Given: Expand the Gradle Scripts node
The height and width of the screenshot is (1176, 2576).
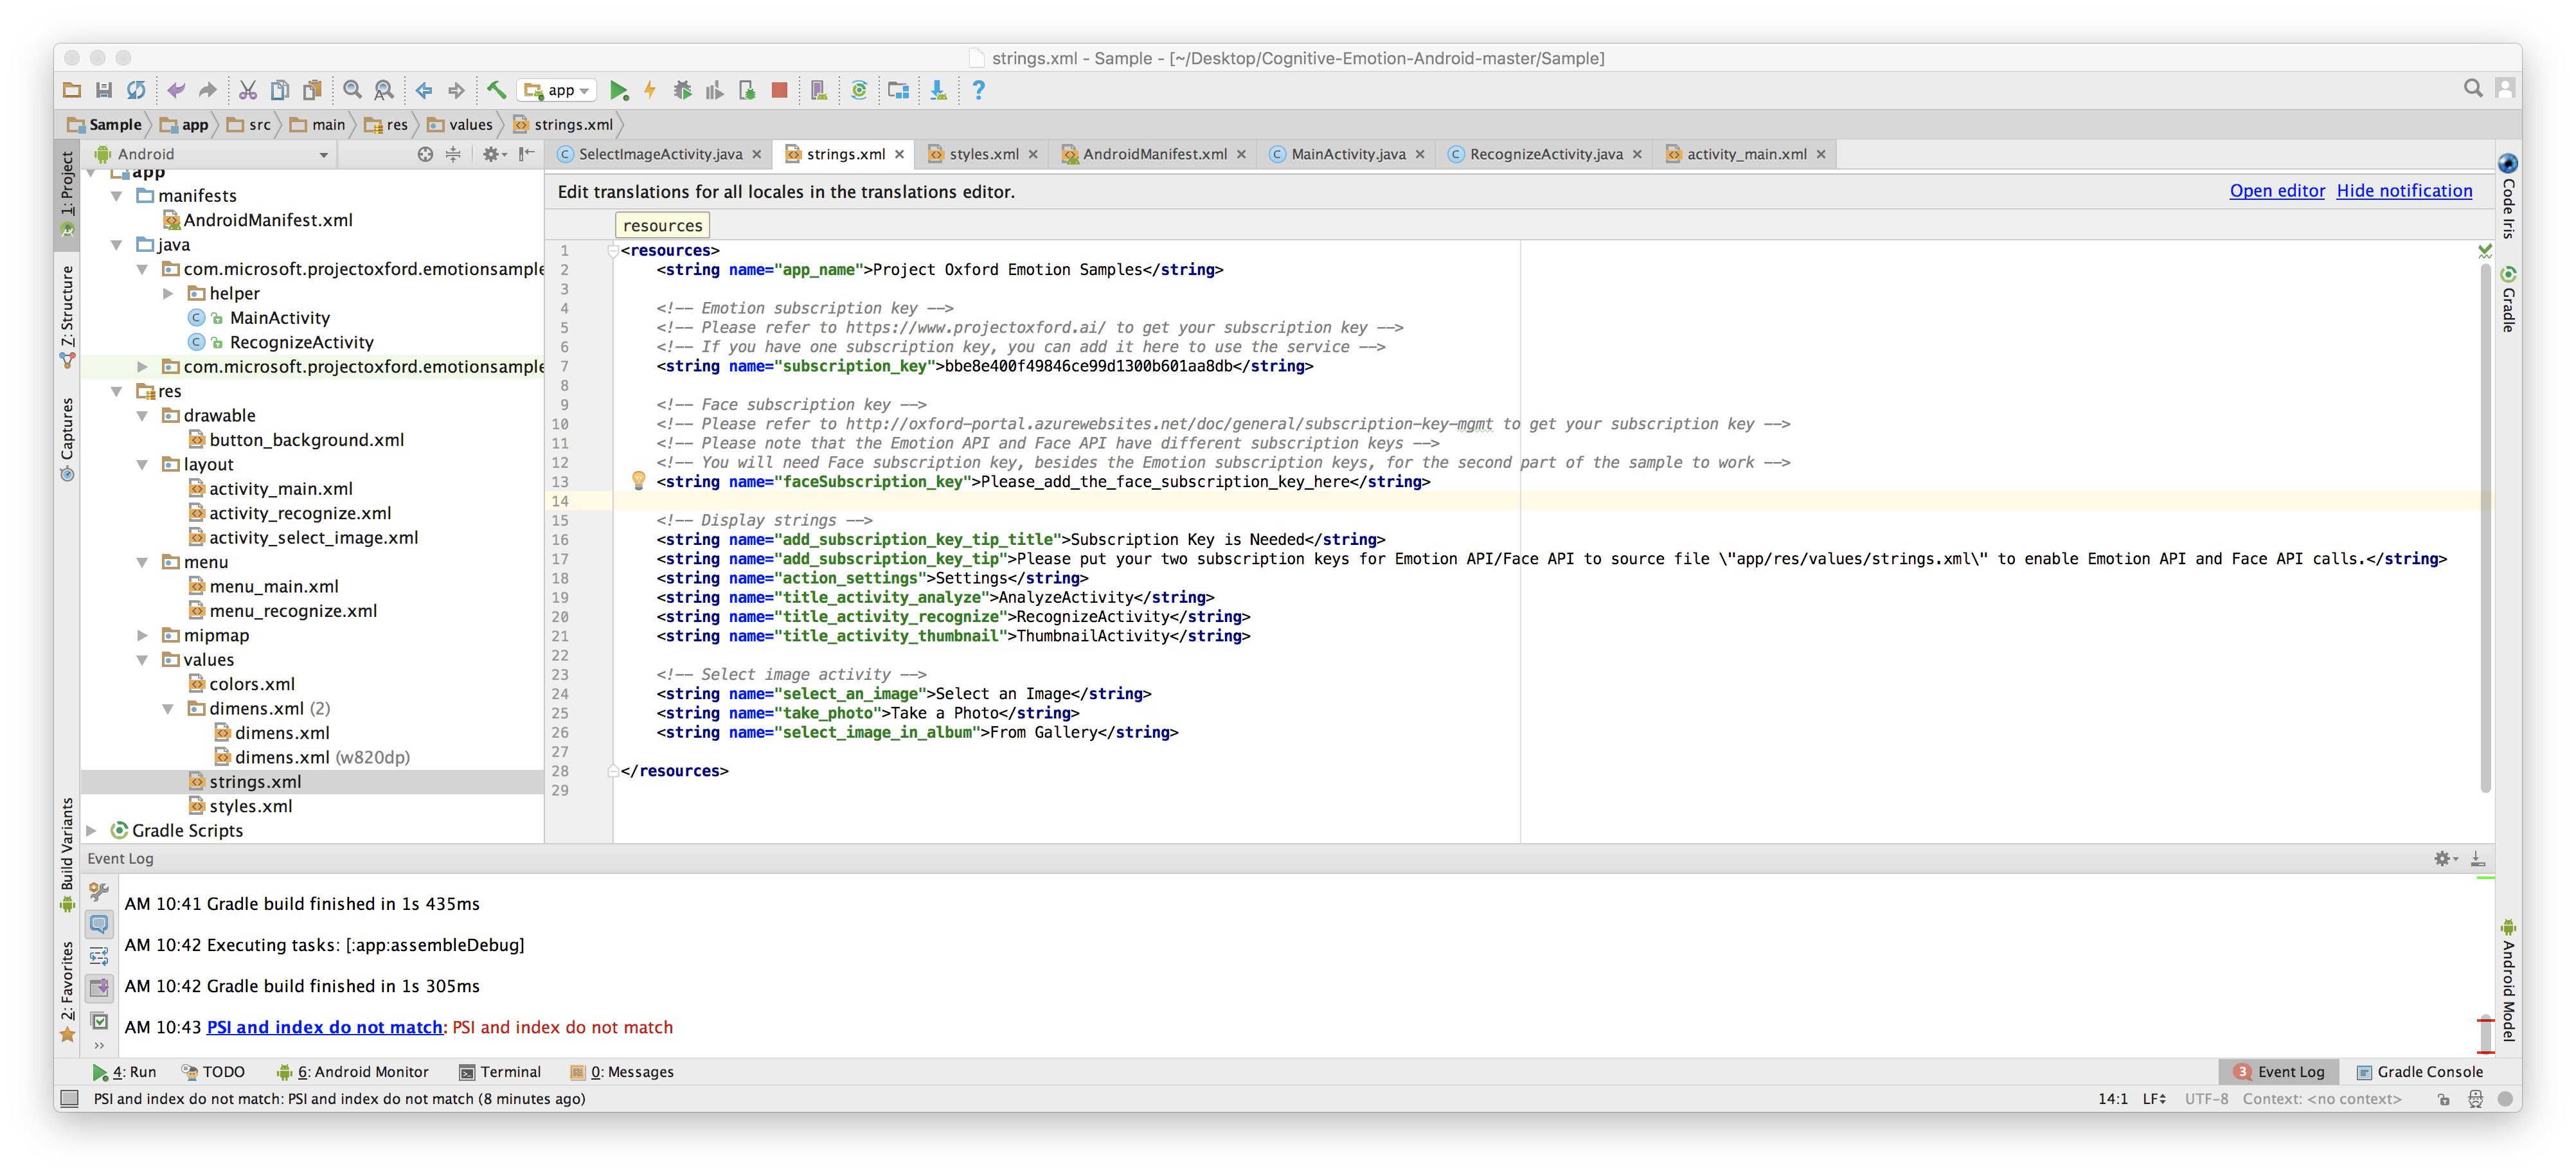Looking at the screenshot, I should [91, 830].
